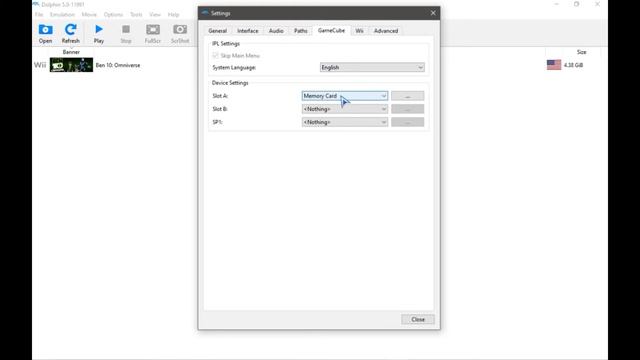Viewport: 640px width, 360px height.
Task: Click the US flag region icon
Action: click(554, 65)
